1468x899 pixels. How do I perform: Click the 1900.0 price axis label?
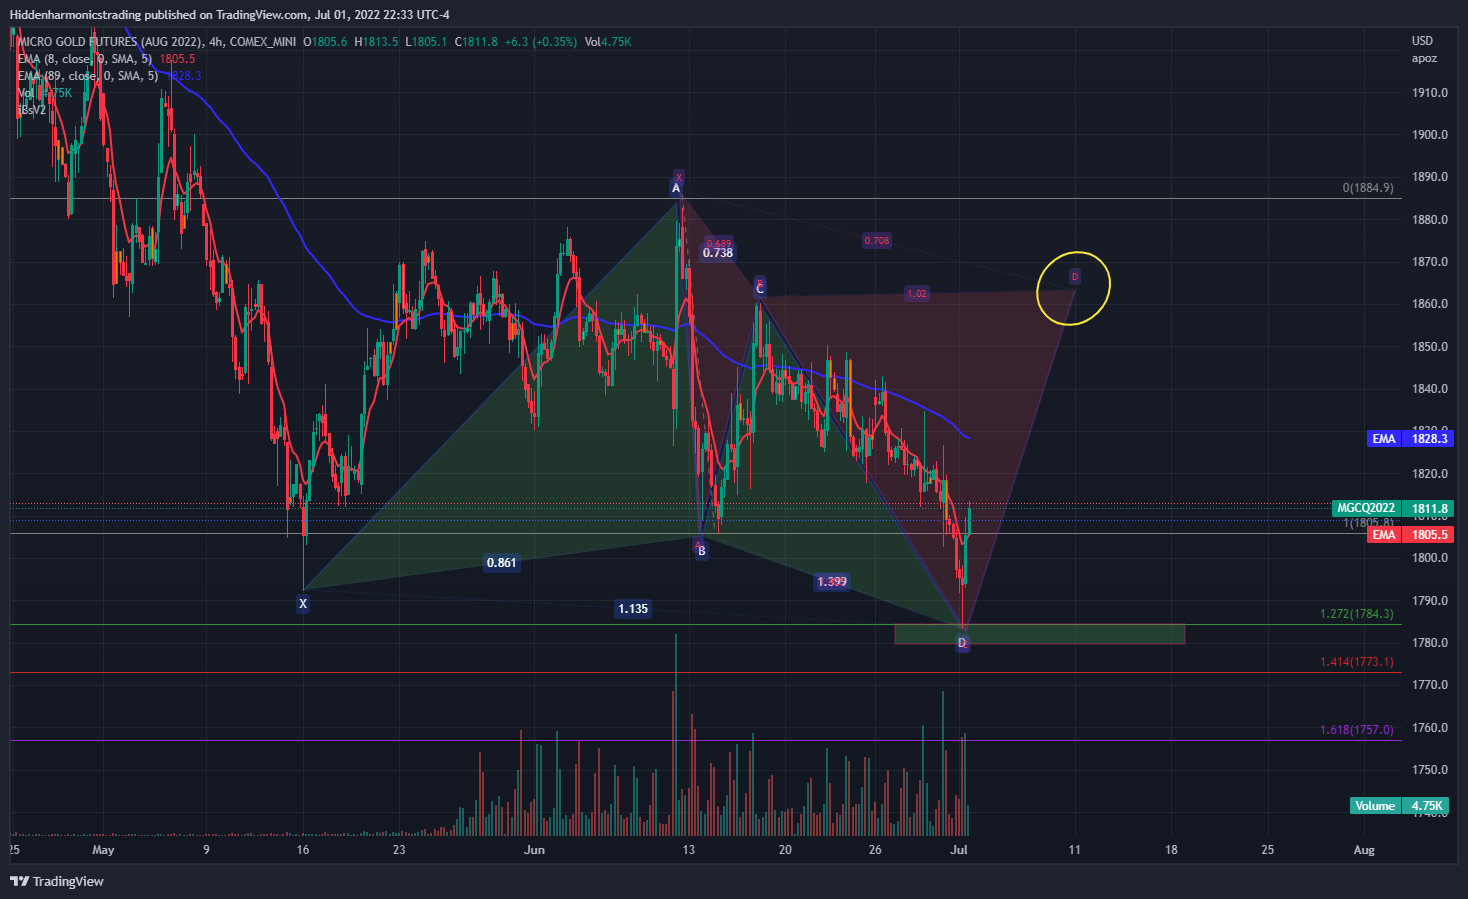1430,135
